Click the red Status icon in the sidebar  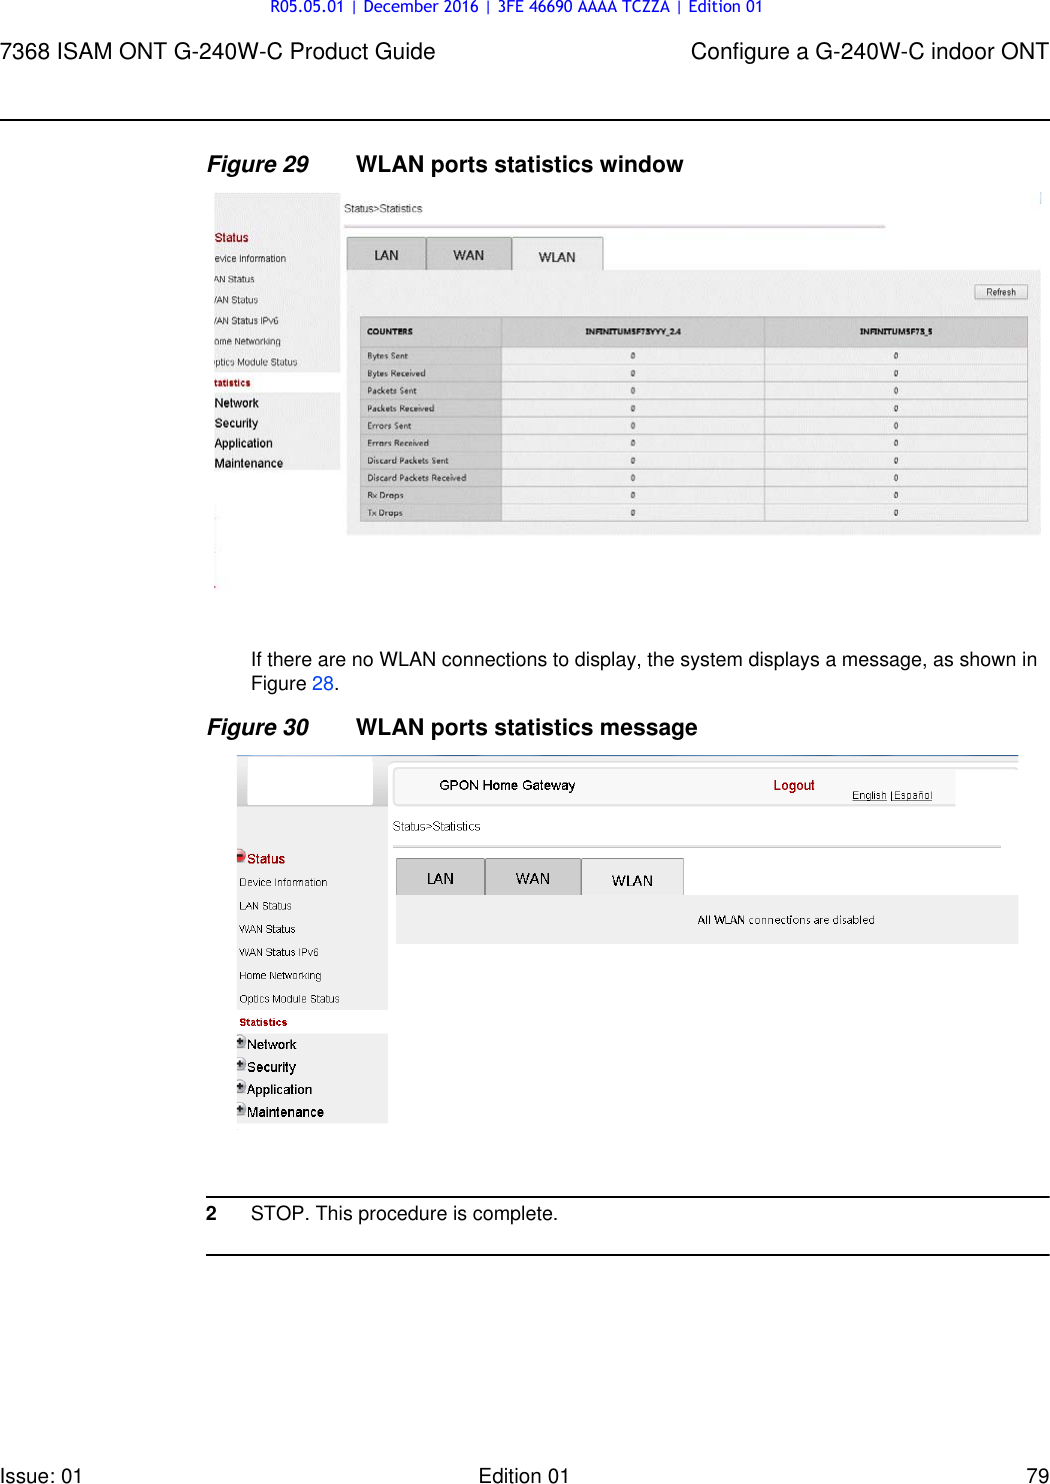[x=241, y=858]
